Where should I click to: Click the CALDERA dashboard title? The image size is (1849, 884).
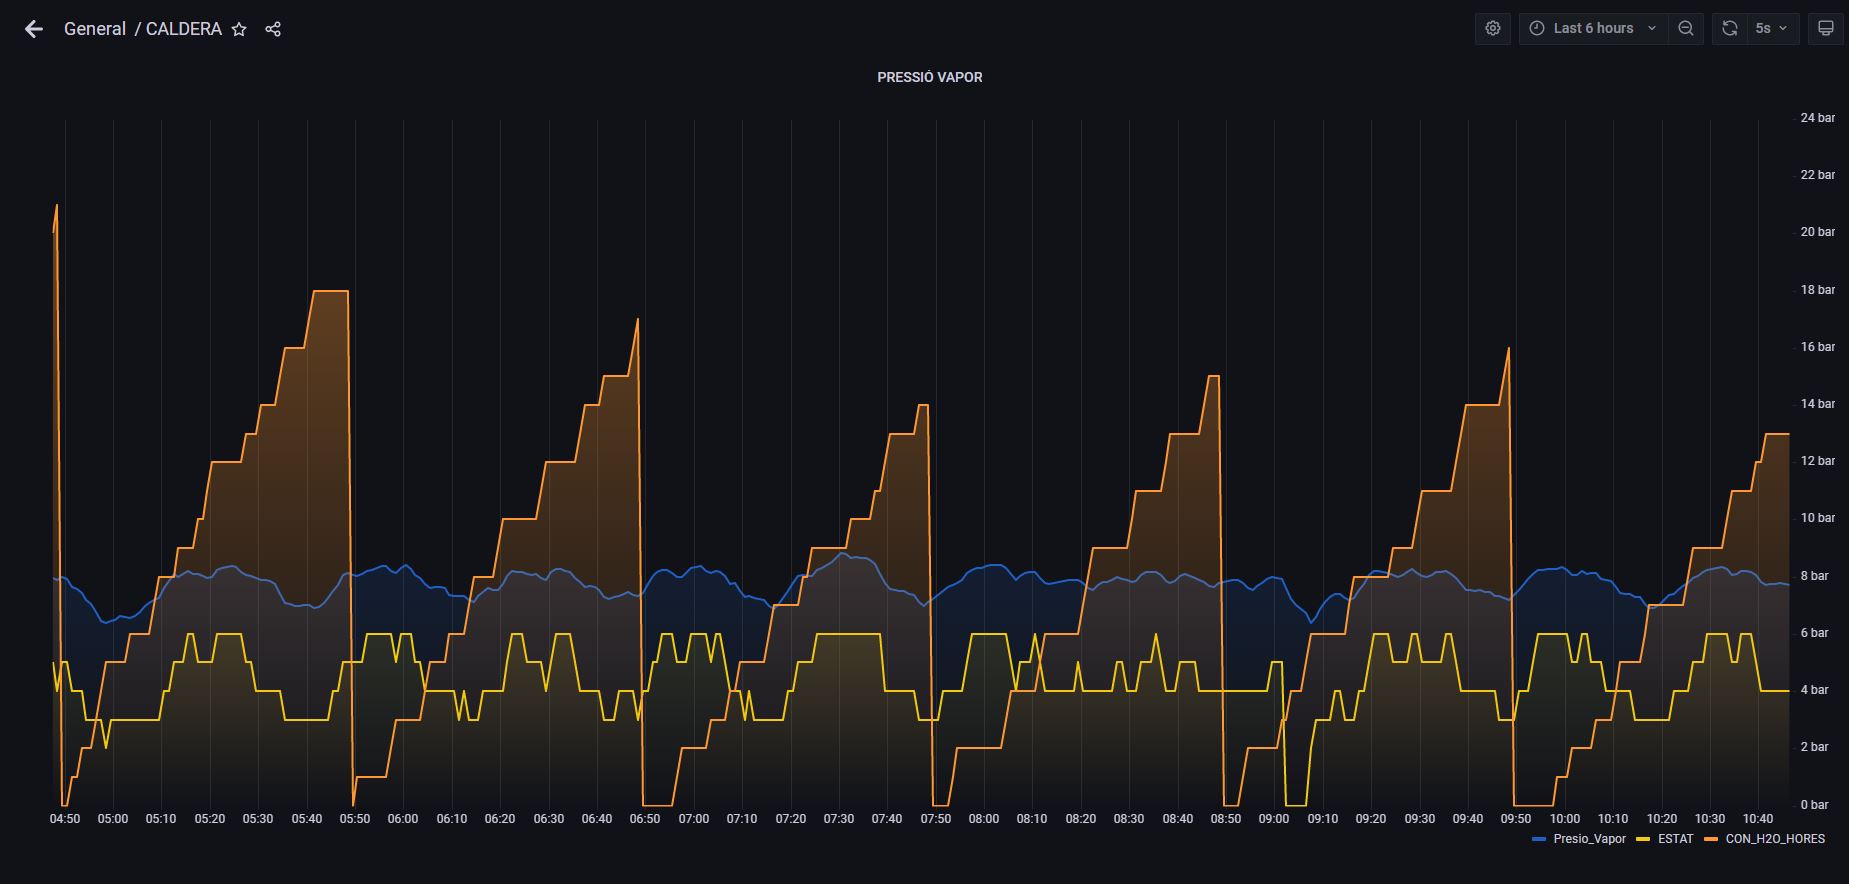(184, 29)
